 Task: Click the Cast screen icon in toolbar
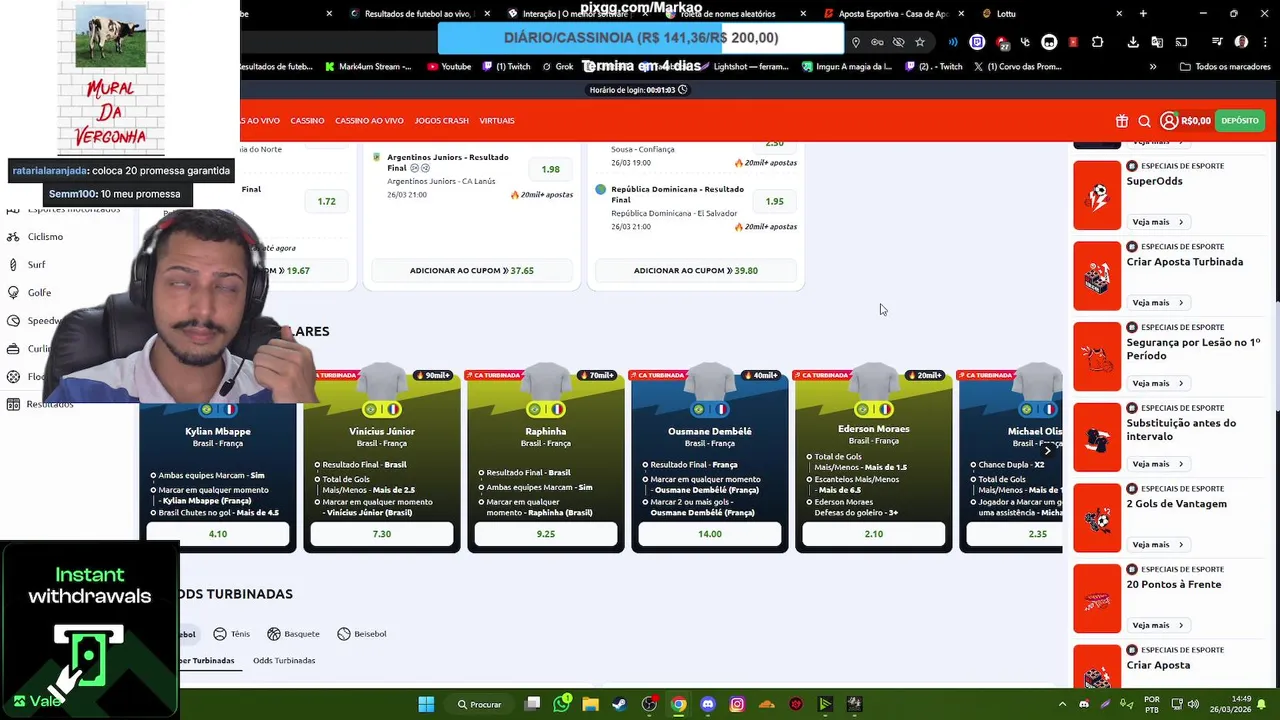pos(1181,42)
